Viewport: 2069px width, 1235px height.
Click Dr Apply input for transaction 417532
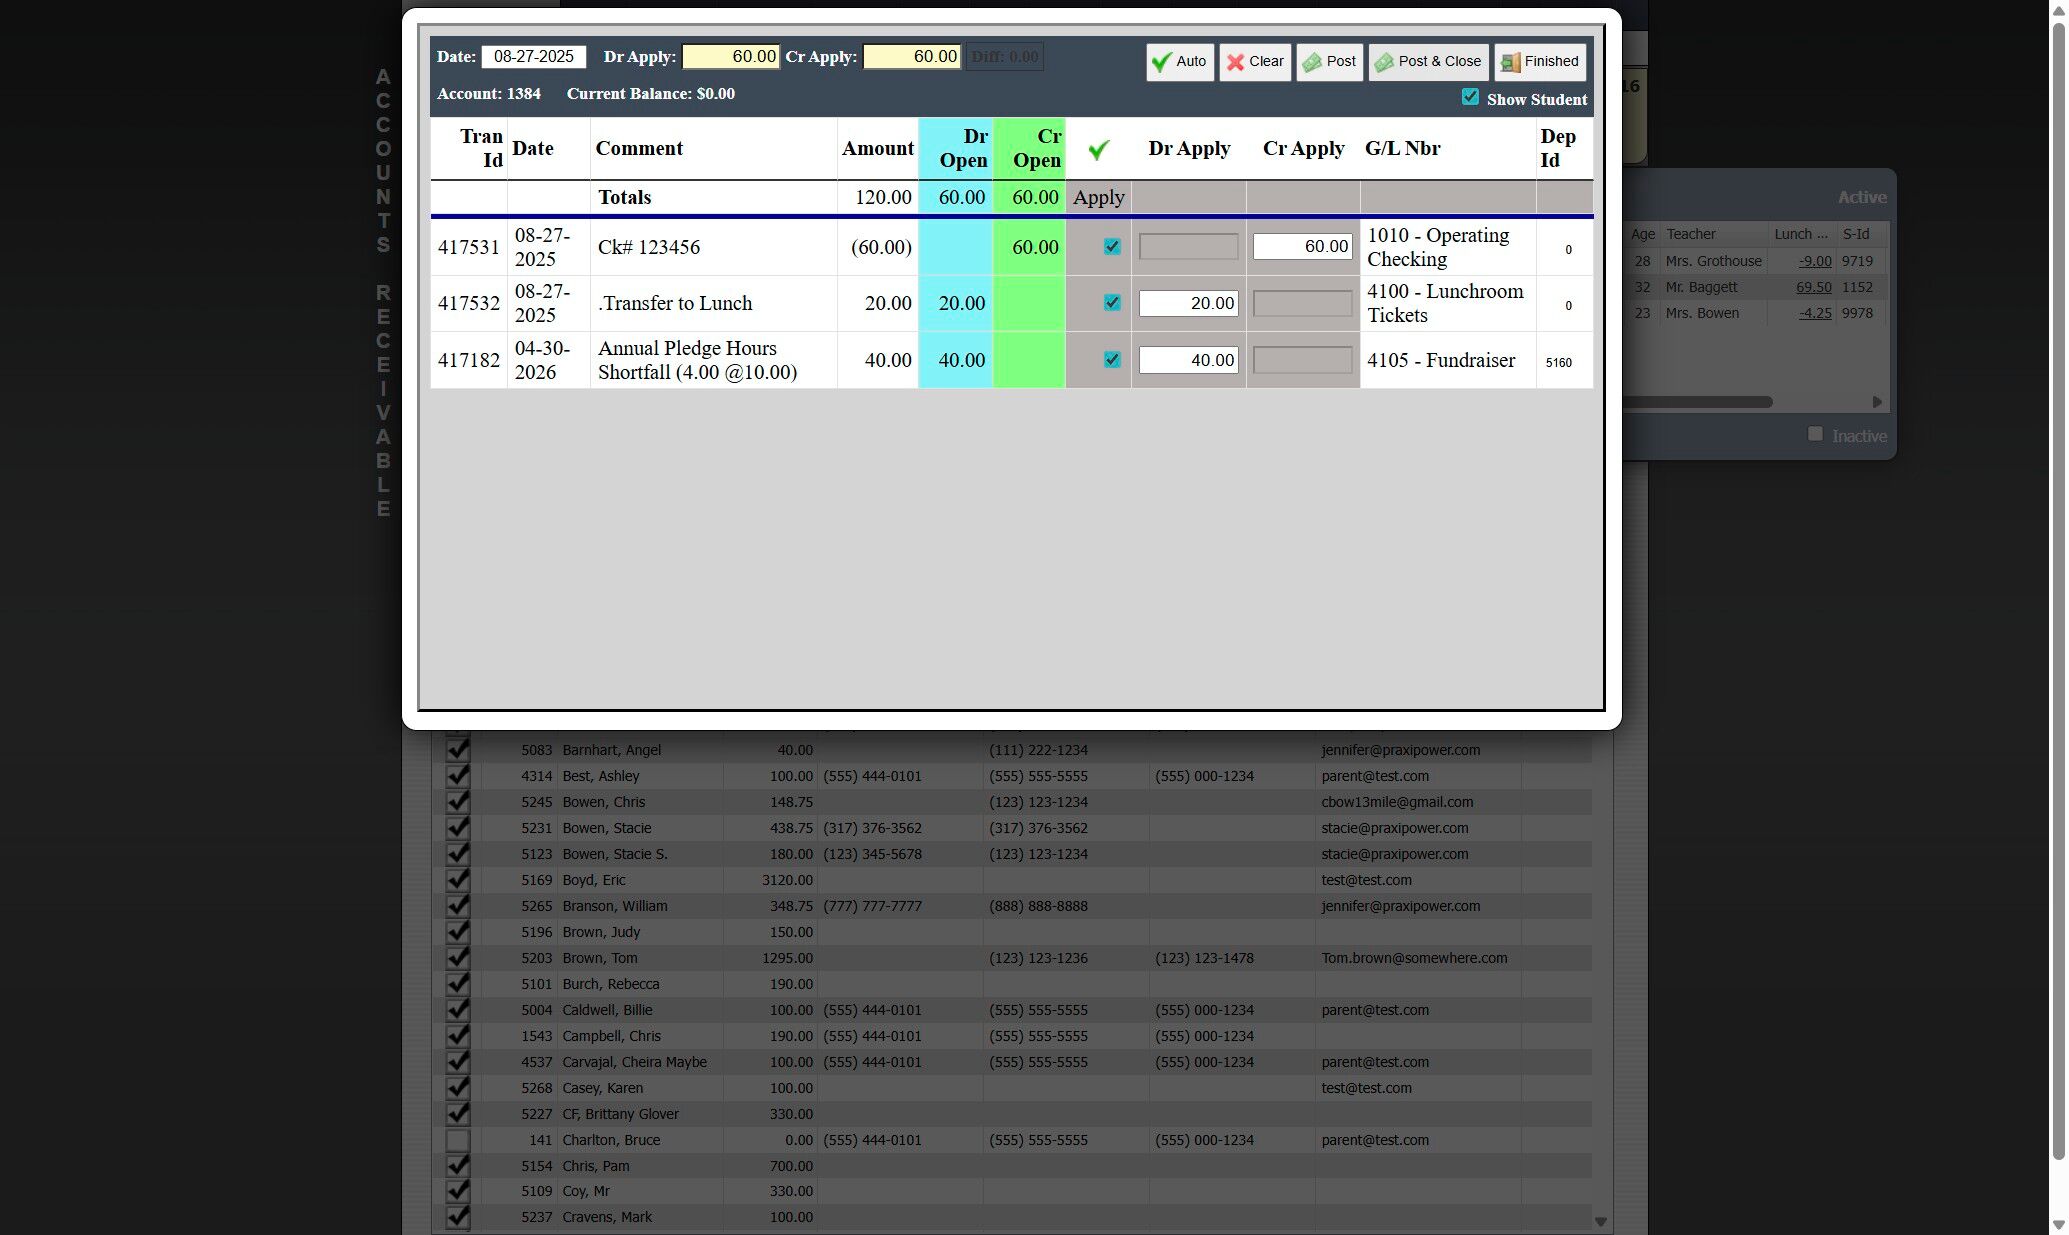(1188, 304)
